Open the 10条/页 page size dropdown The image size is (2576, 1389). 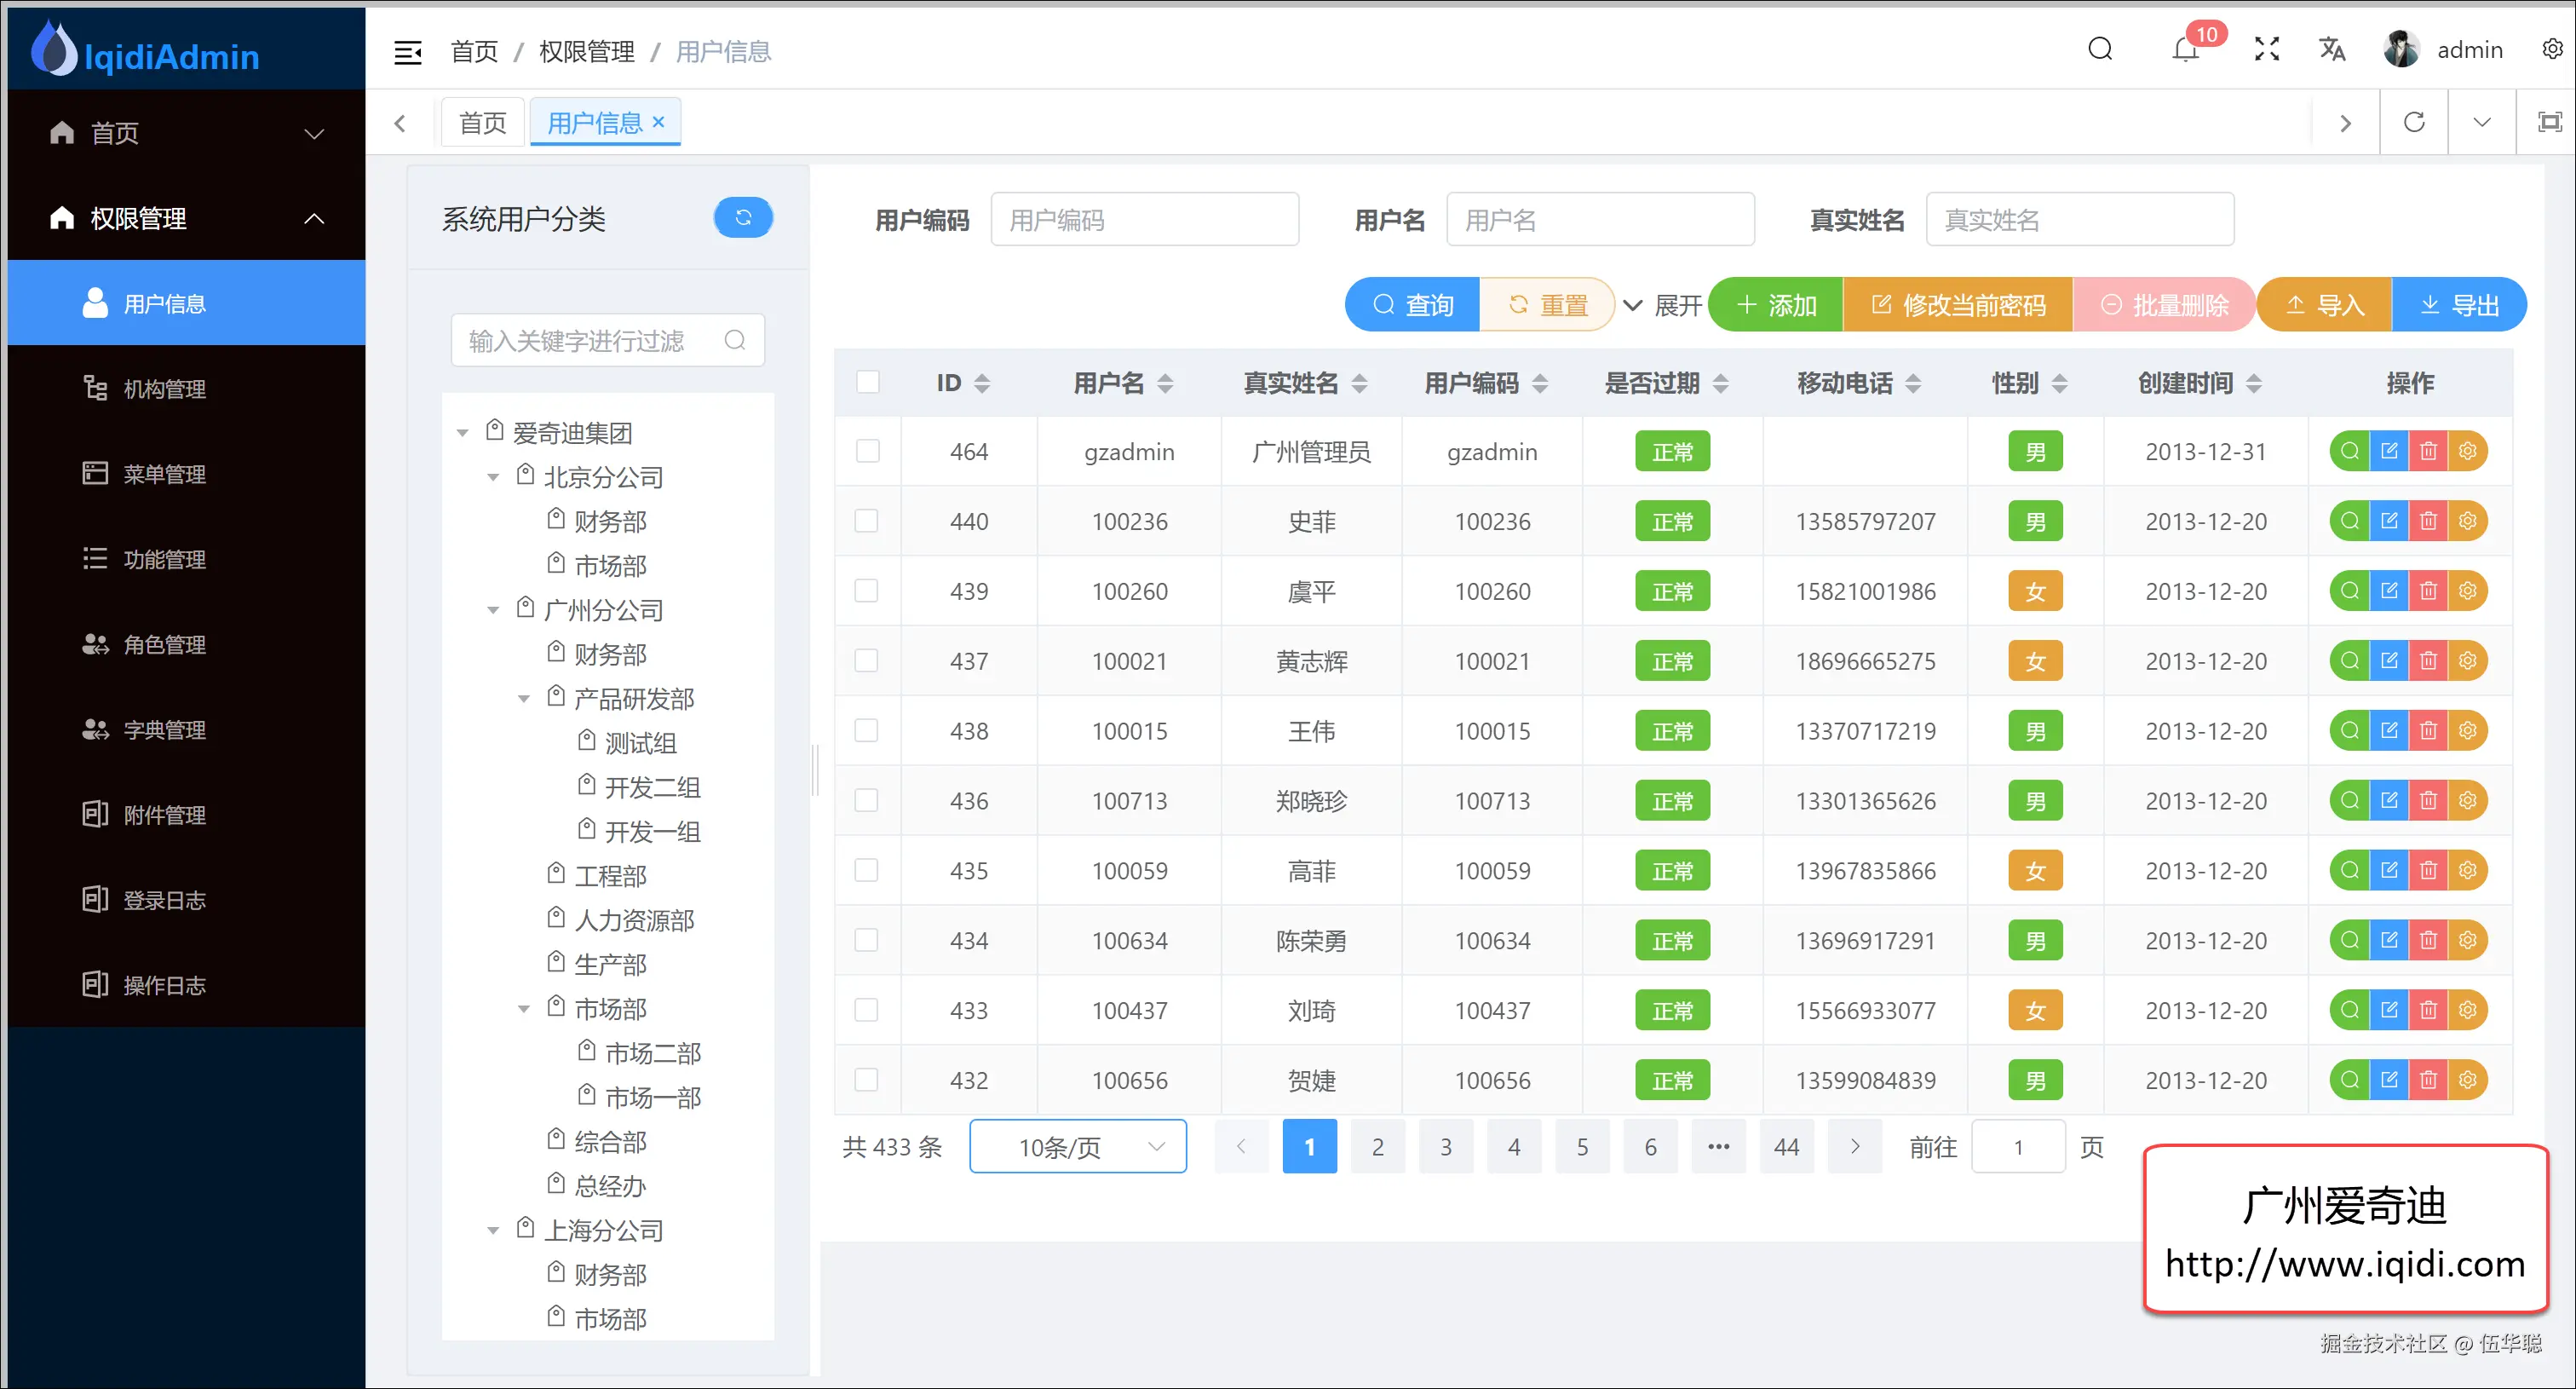(x=1078, y=1147)
